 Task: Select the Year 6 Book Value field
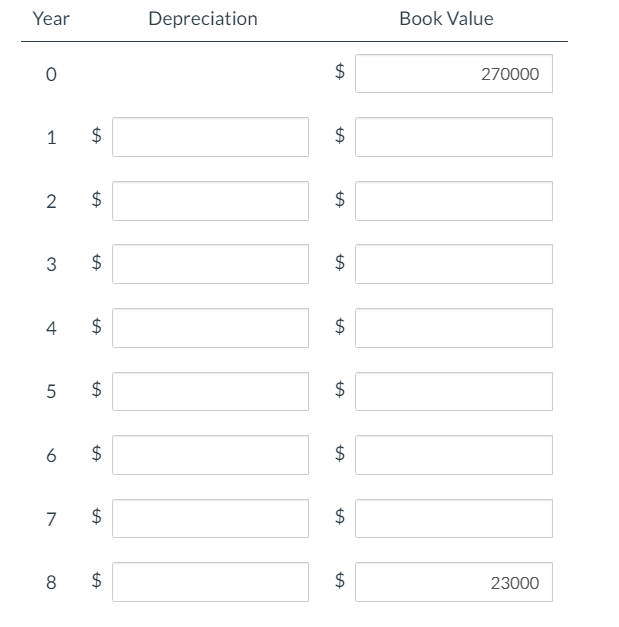point(453,455)
